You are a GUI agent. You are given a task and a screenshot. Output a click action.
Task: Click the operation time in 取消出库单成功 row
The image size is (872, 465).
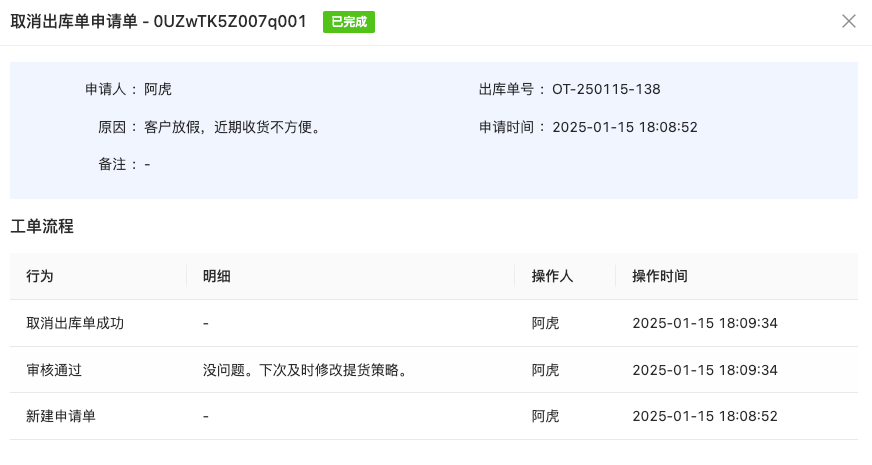705,323
